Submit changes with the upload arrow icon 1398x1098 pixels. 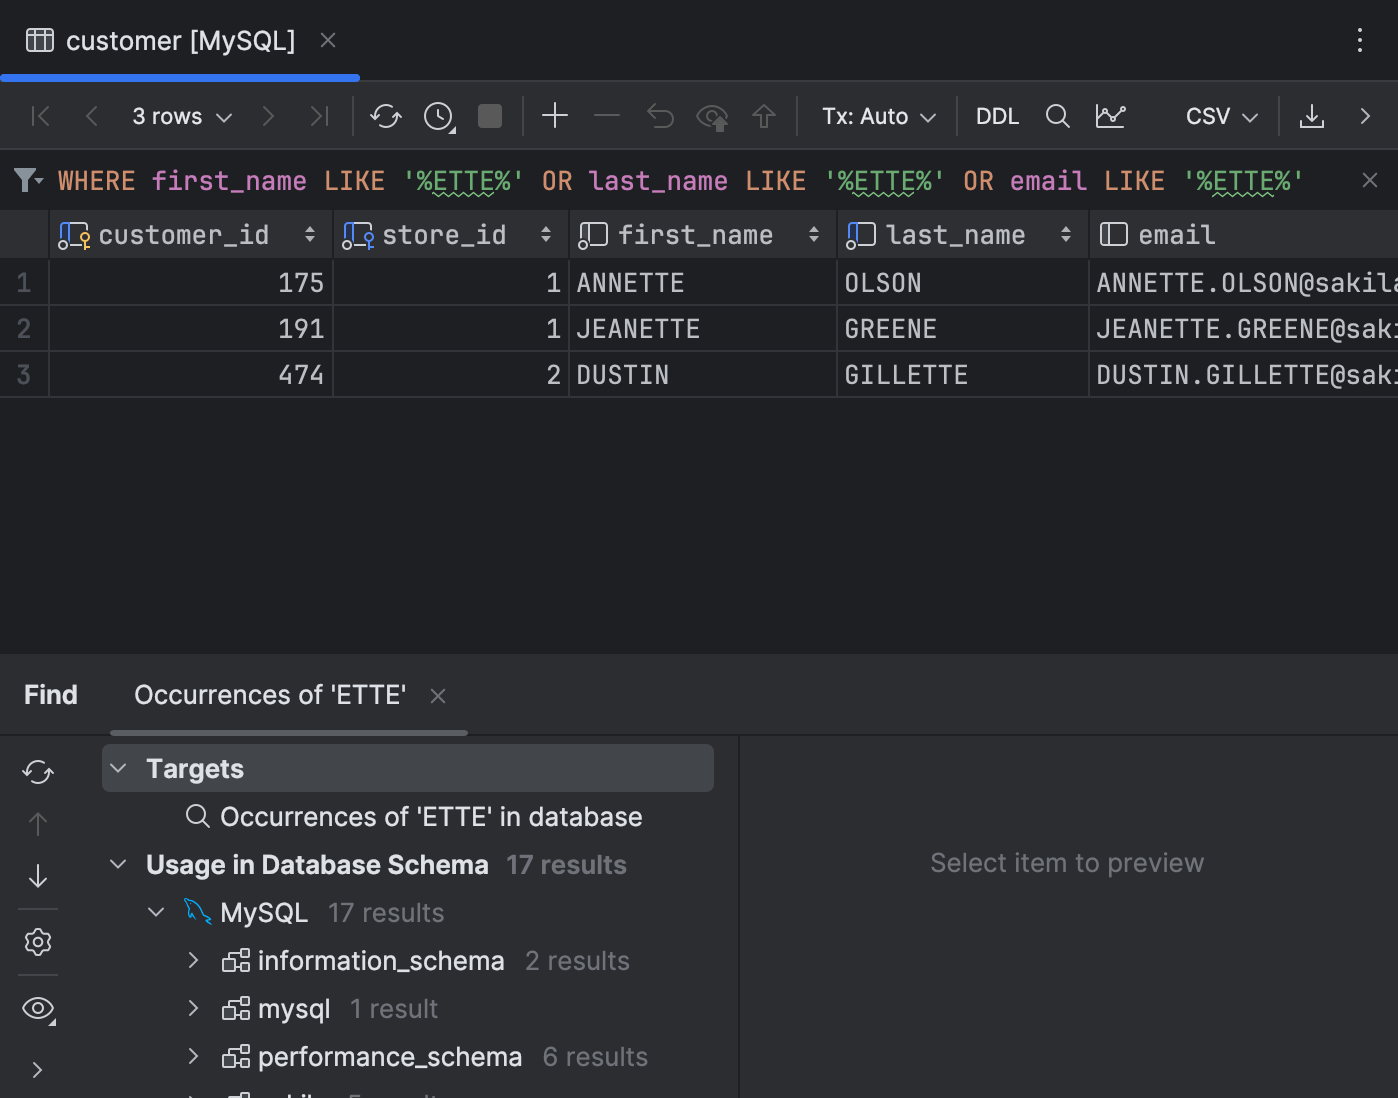click(763, 116)
